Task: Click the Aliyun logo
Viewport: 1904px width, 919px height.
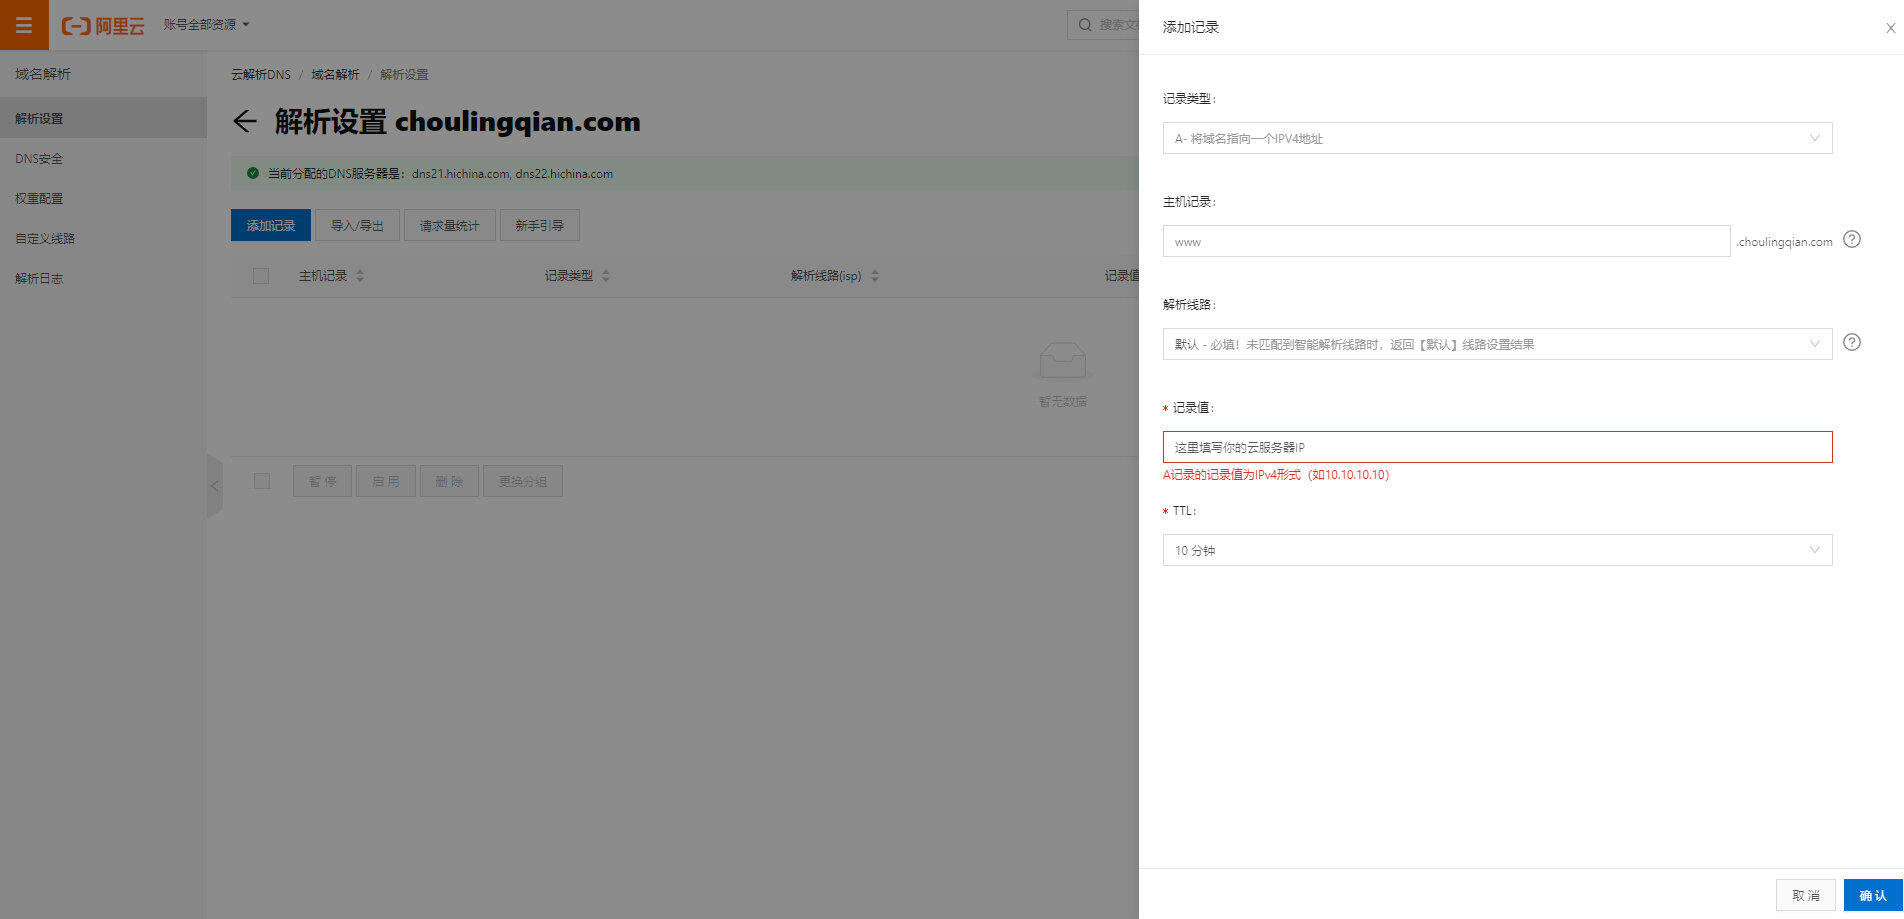Action: coord(103,26)
